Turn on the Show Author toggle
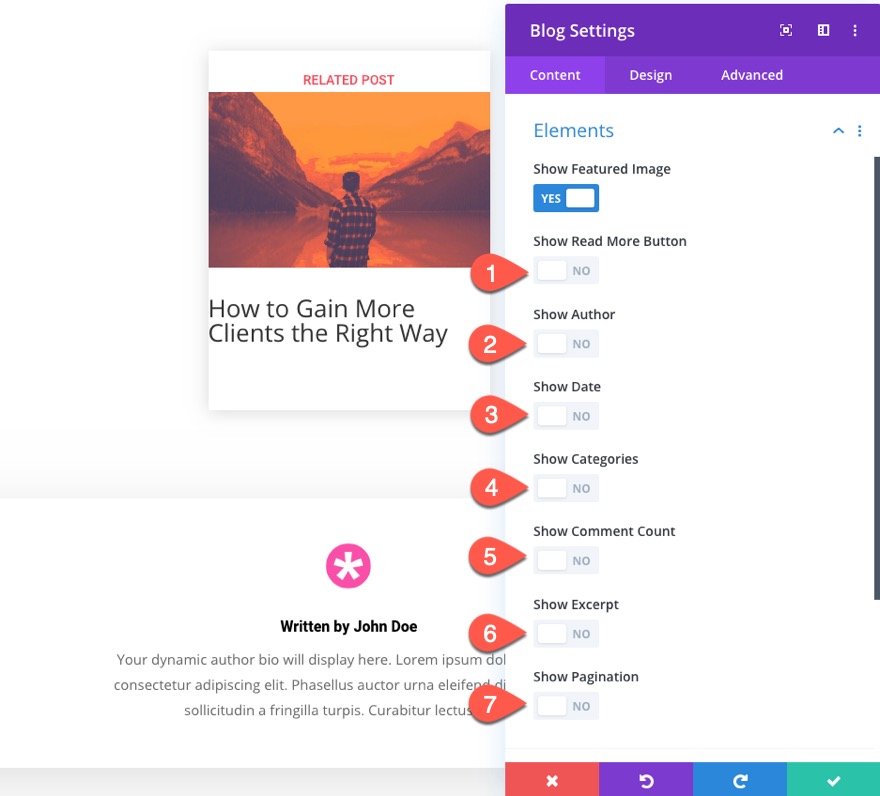 click(566, 344)
